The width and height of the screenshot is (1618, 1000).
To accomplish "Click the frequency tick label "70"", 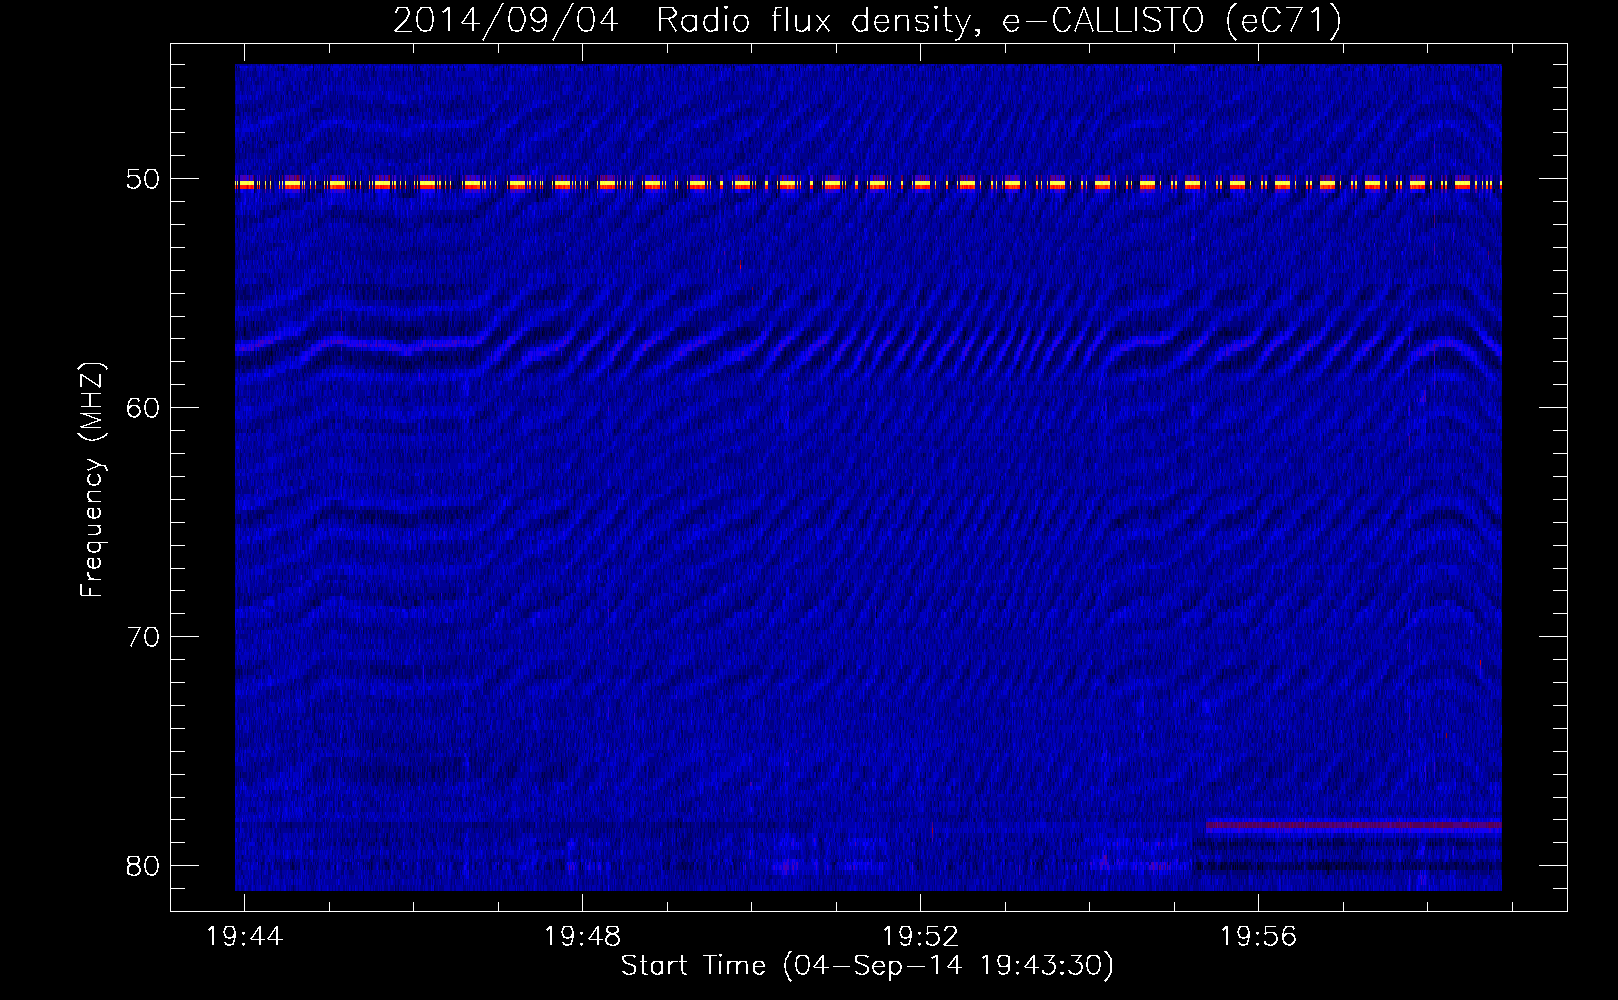I will click(x=143, y=637).
